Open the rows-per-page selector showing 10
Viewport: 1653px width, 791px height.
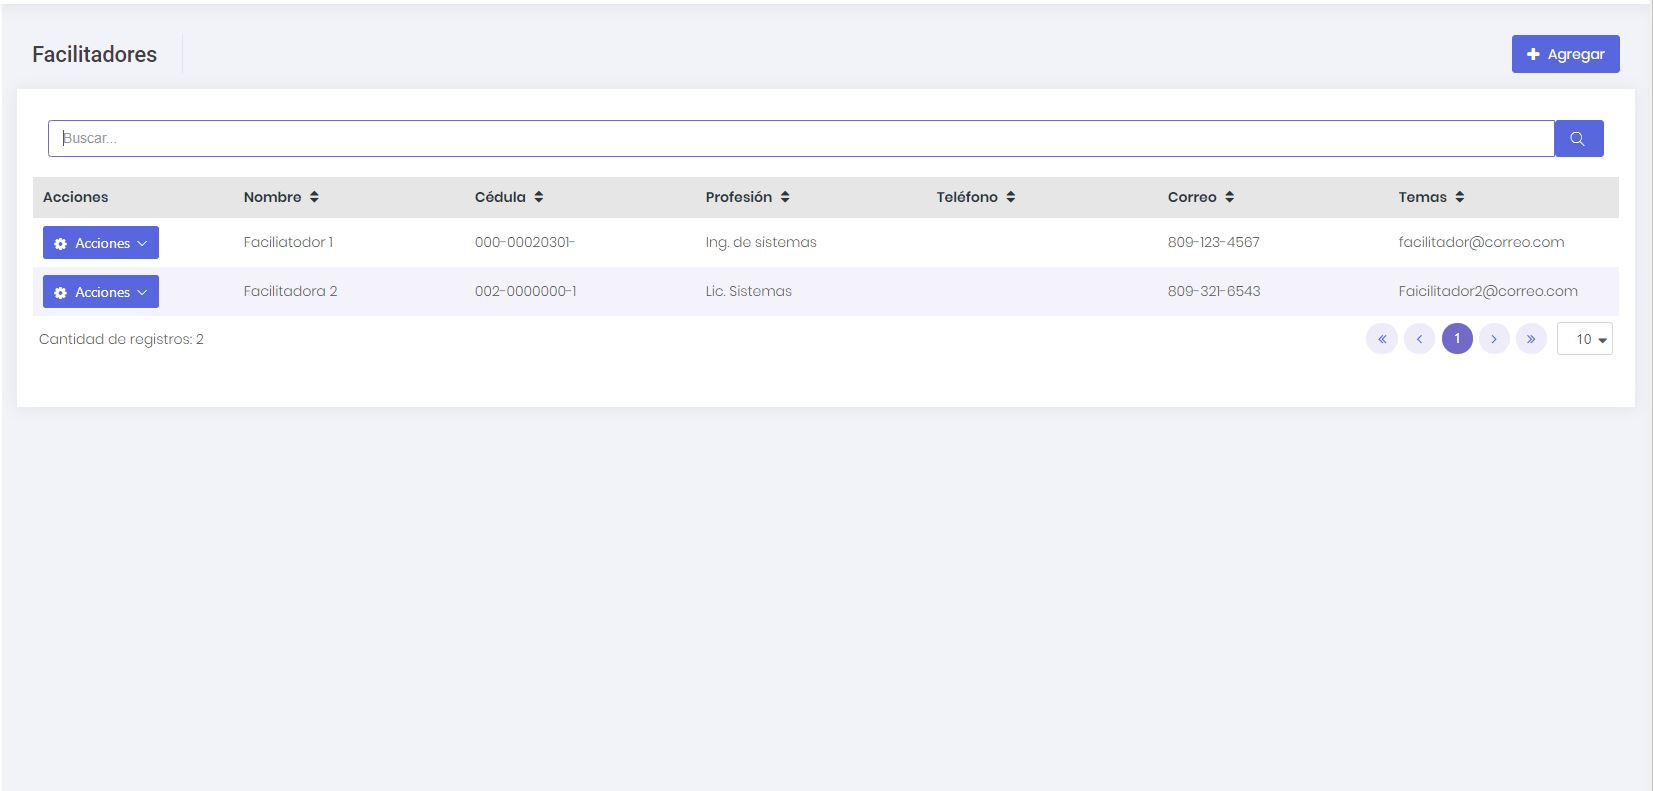click(x=1585, y=339)
